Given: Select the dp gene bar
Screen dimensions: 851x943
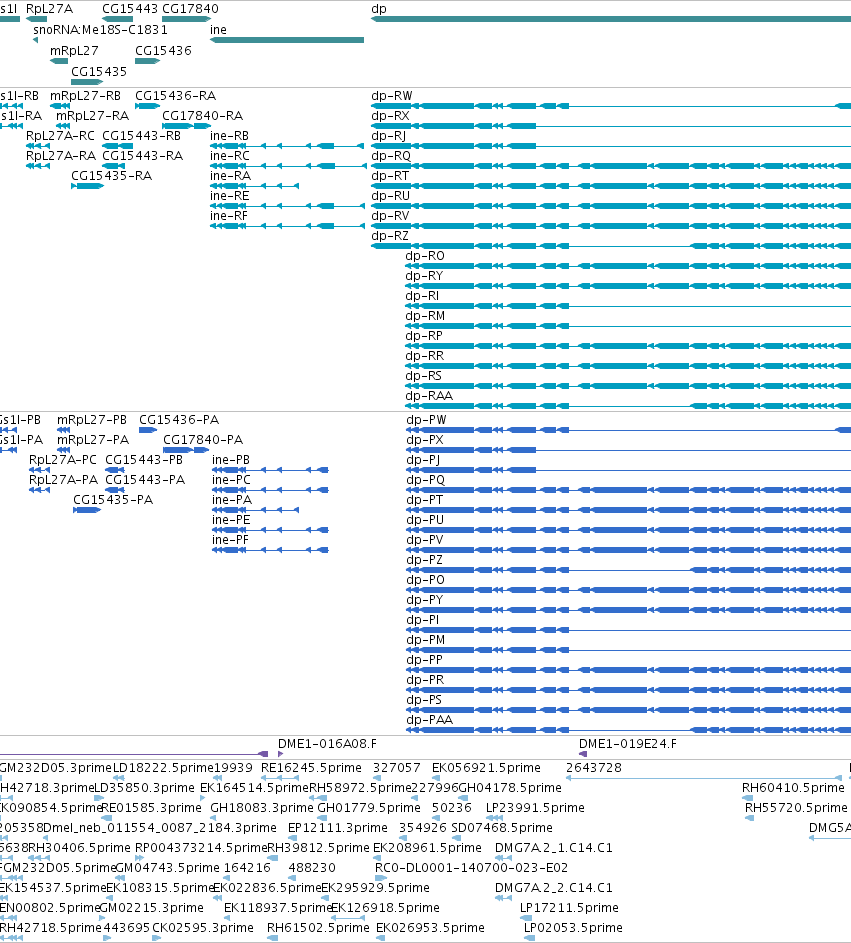Looking at the screenshot, I should [x=610, y=19].
